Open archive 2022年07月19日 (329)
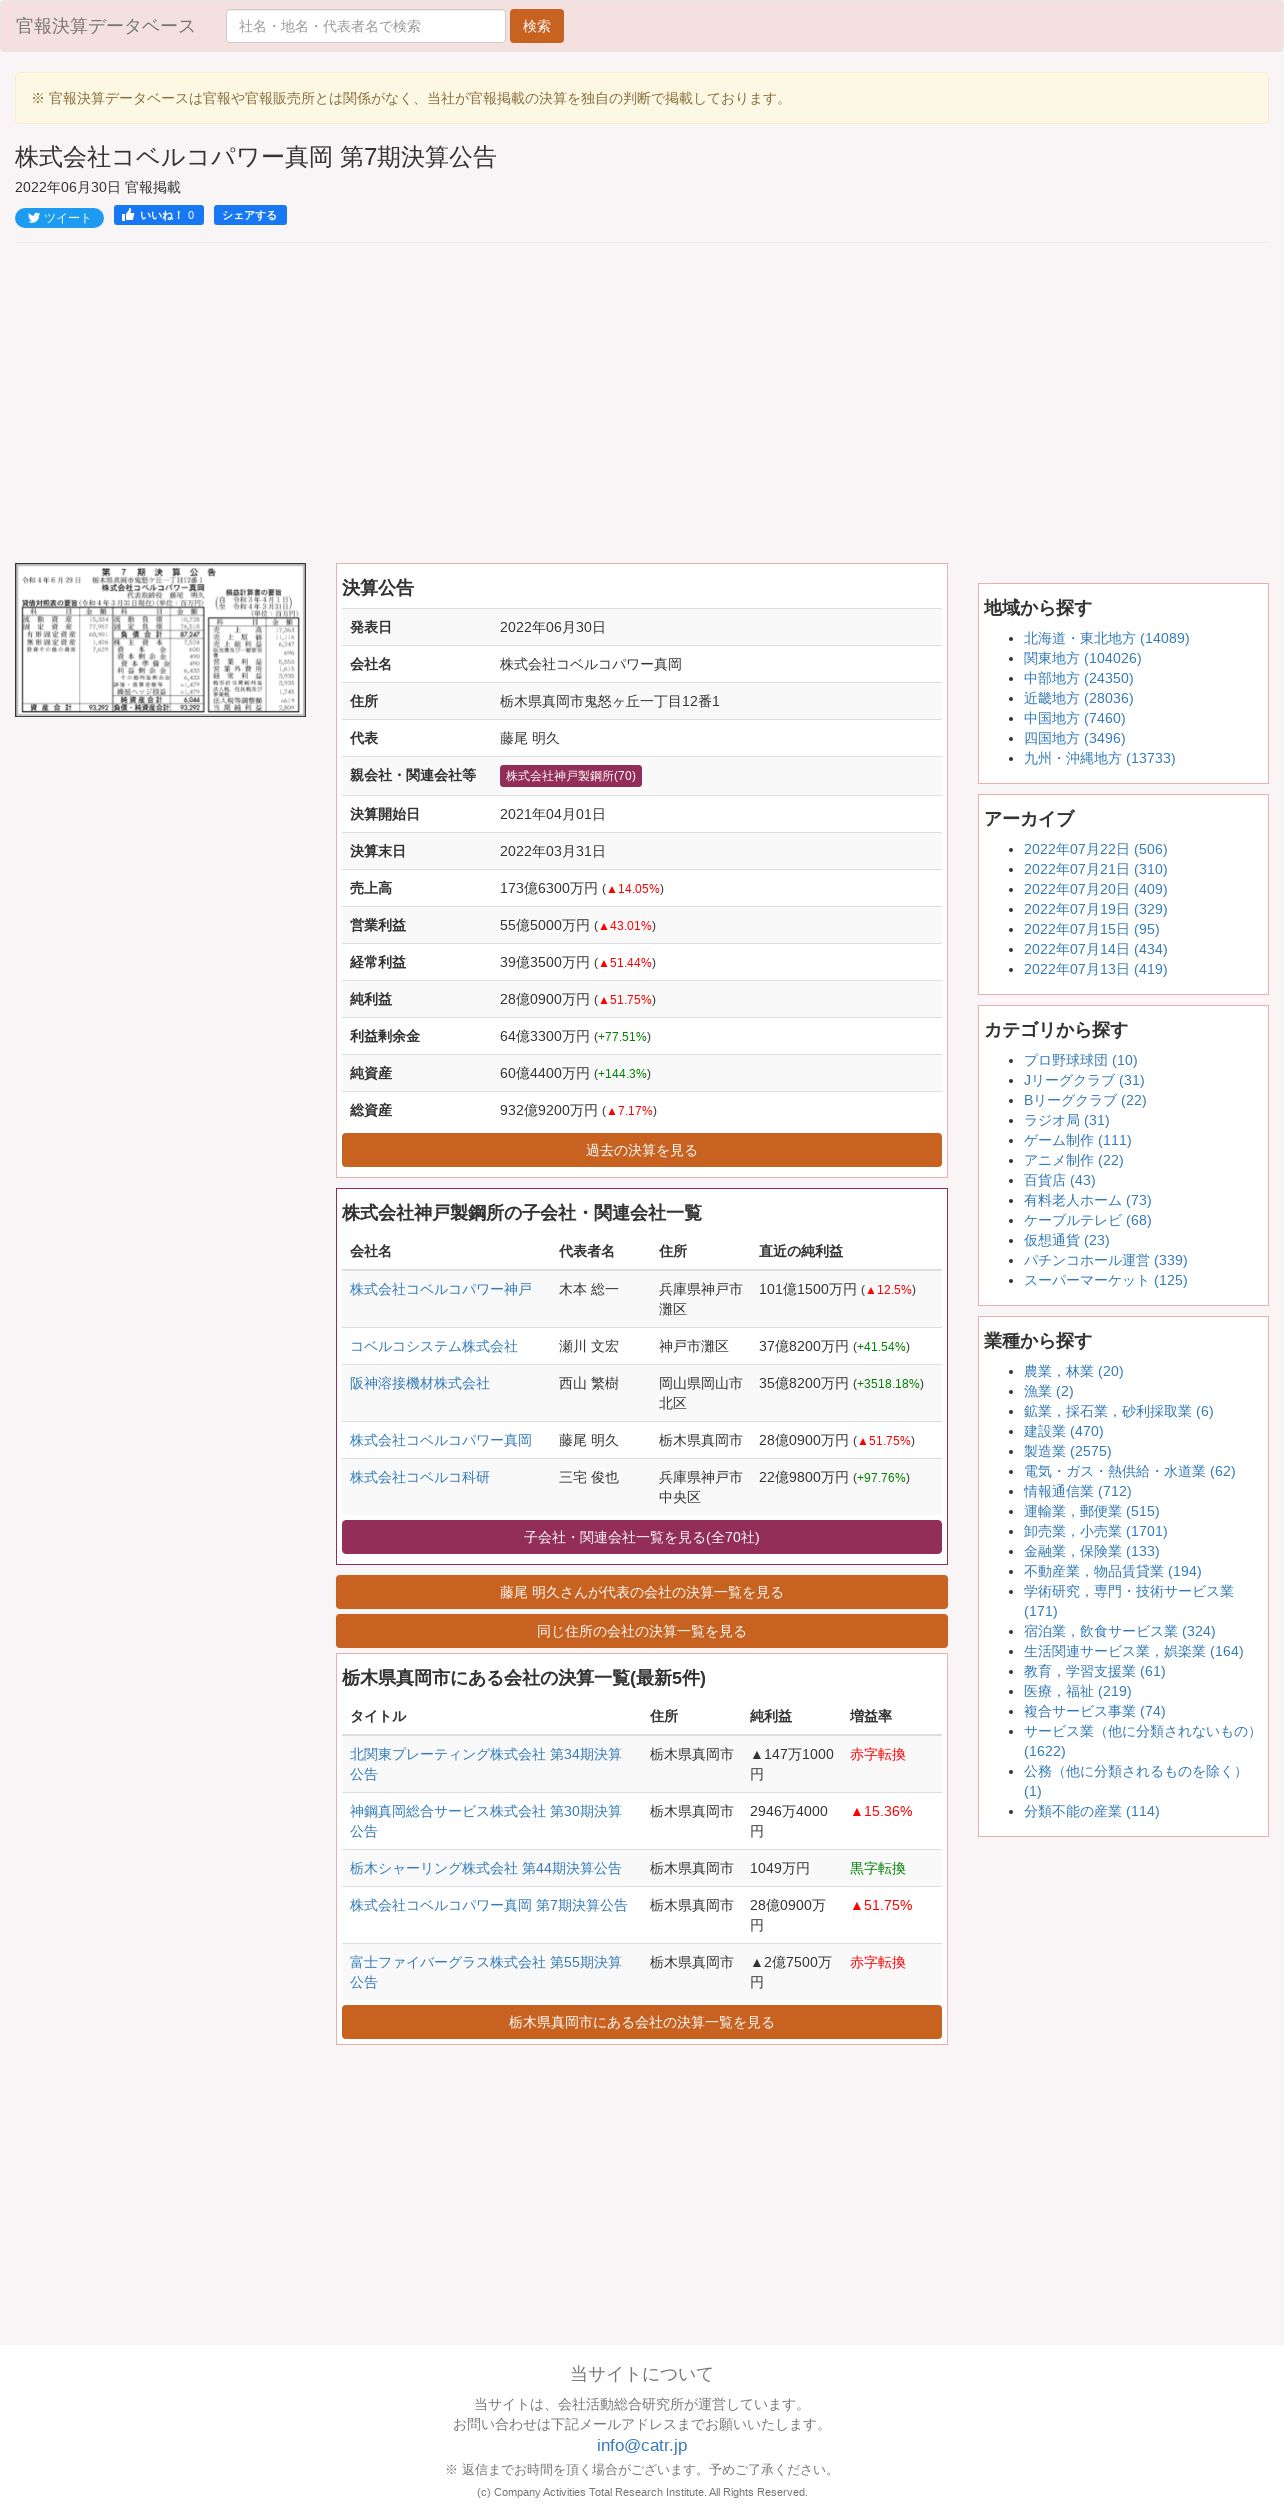 1095,909
